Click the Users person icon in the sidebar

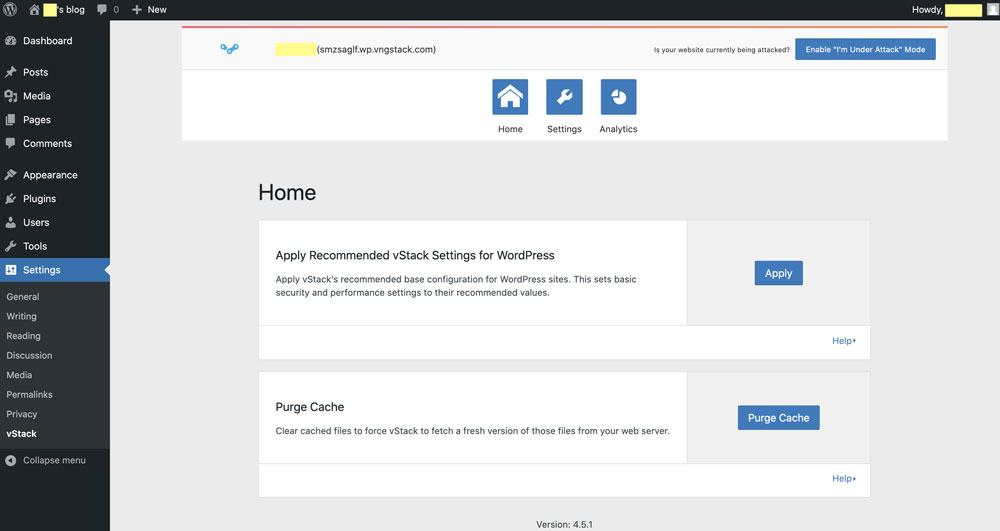pos(10,222)
